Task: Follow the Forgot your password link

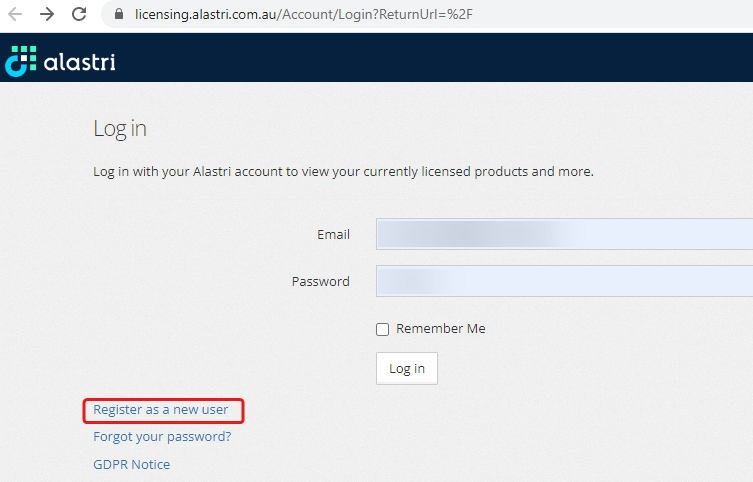Action: click(162, 437)
